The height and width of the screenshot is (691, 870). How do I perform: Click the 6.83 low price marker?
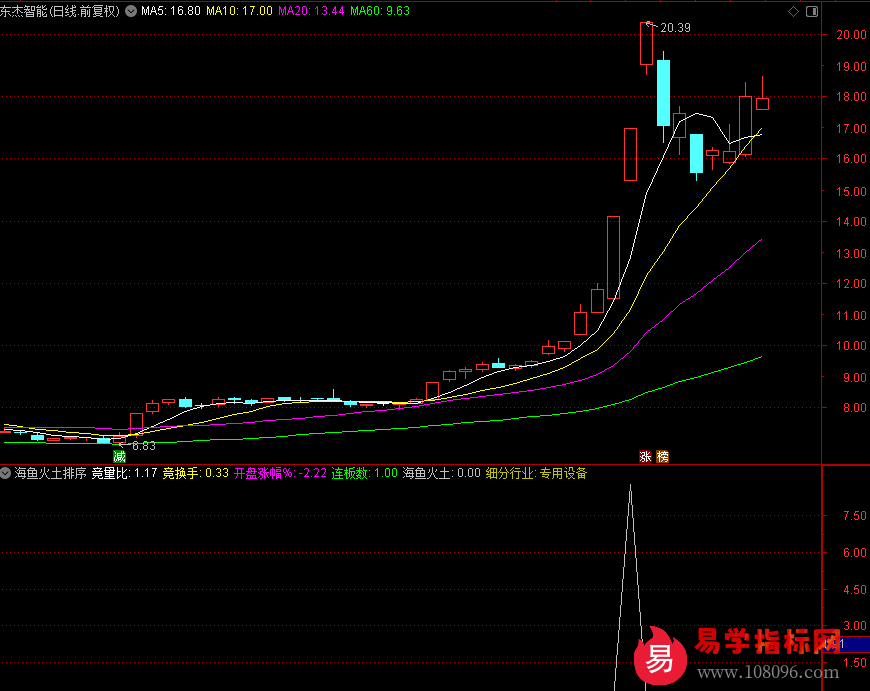coord(143,446)
